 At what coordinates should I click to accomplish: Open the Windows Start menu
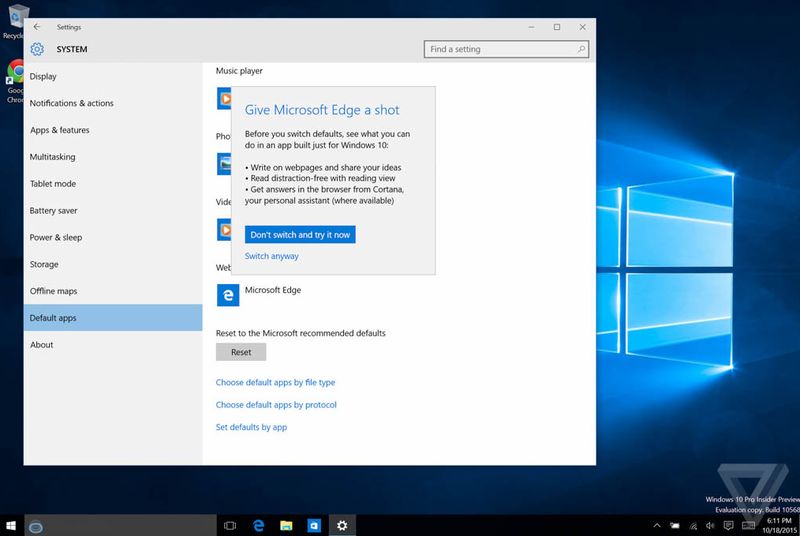12,525
